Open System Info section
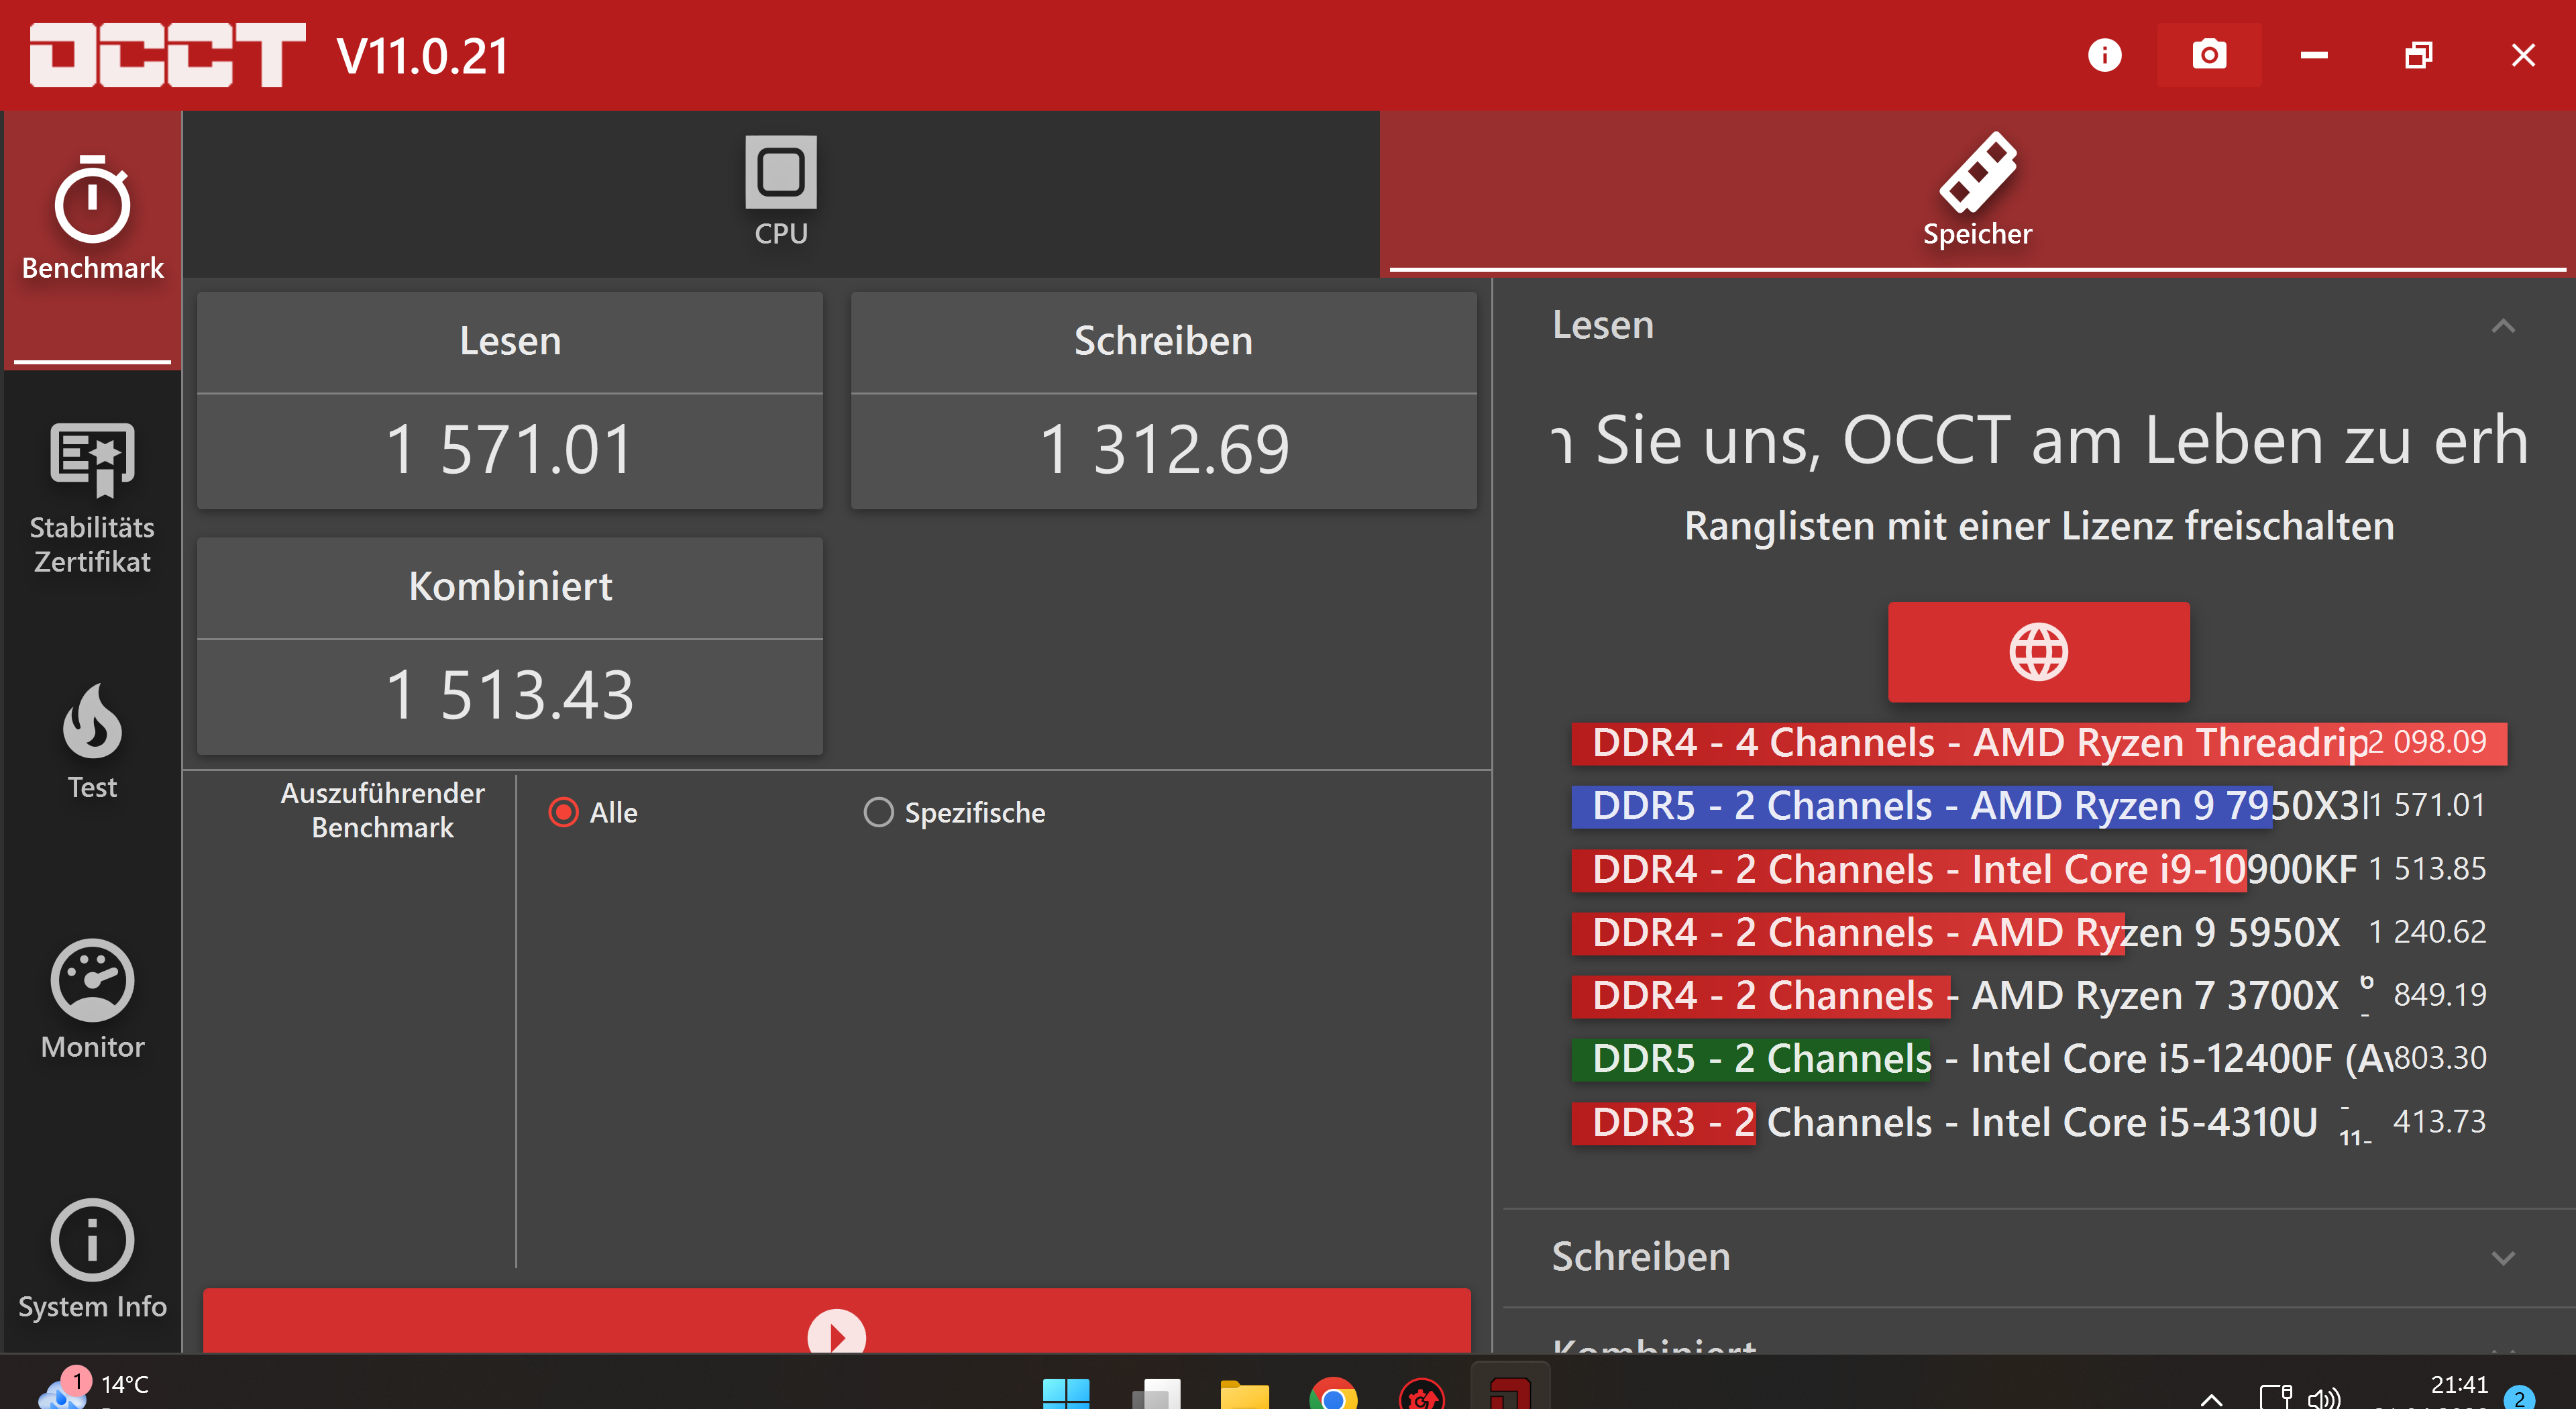2576x1409 pixels. coord(92,1259)
